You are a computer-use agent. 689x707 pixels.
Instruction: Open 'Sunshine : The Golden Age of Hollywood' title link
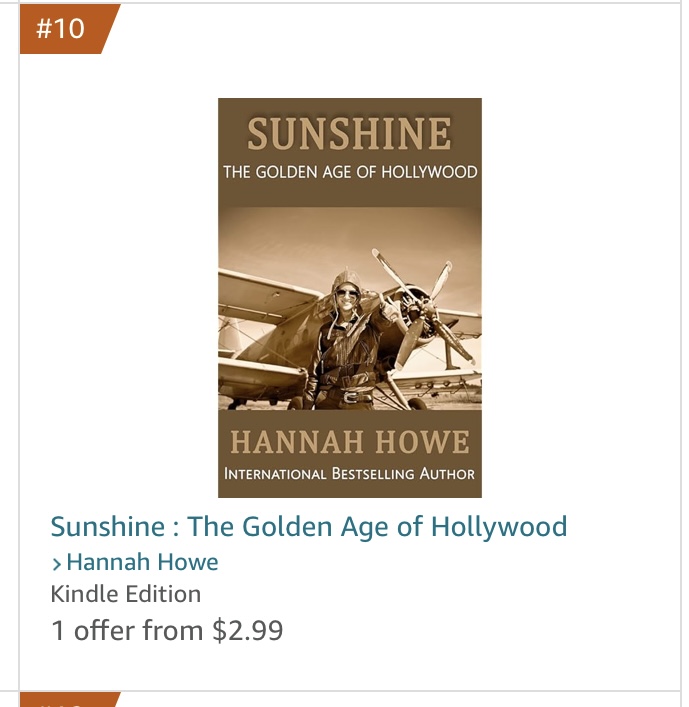(308, 526)
